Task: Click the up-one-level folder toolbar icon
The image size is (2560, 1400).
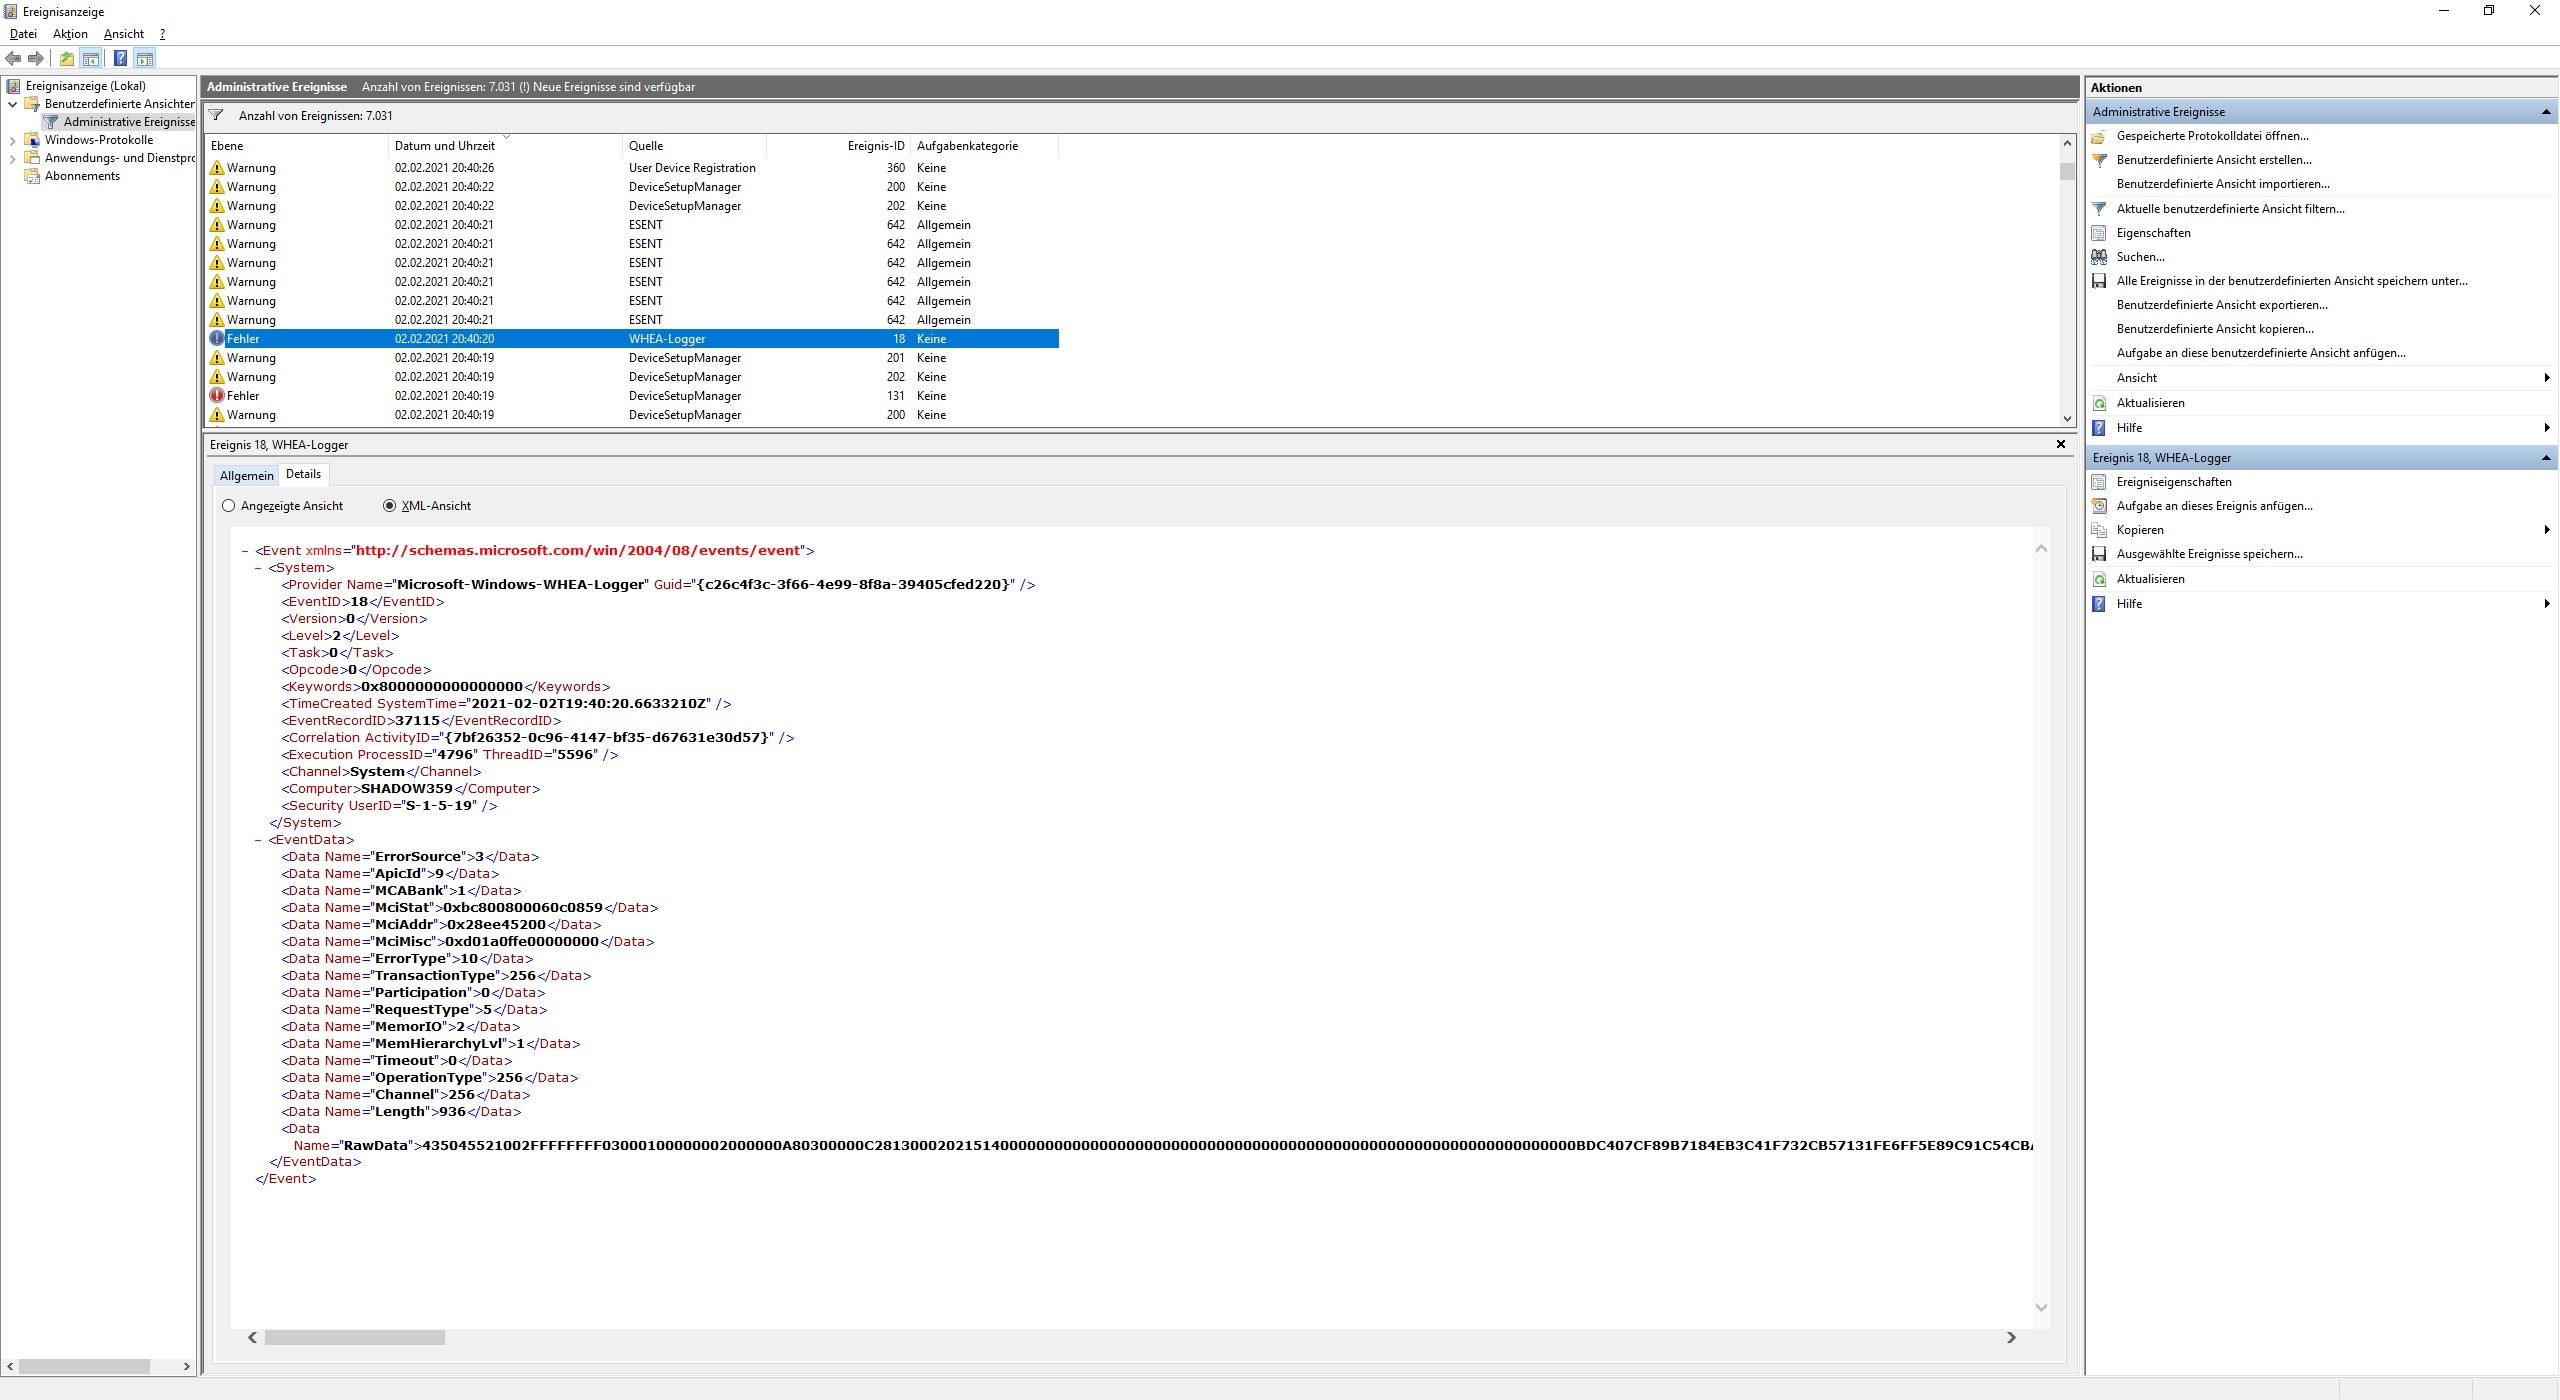Action: pos(66,58)
